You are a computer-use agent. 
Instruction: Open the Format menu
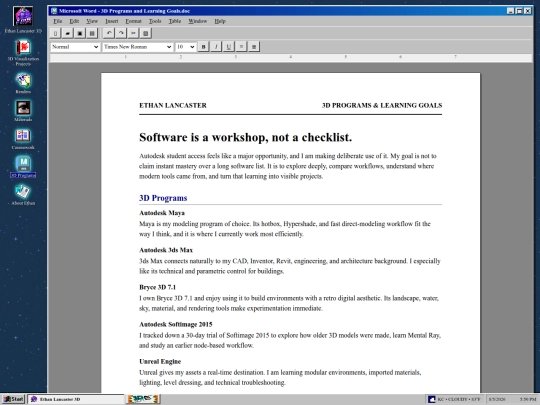(133, 21)
